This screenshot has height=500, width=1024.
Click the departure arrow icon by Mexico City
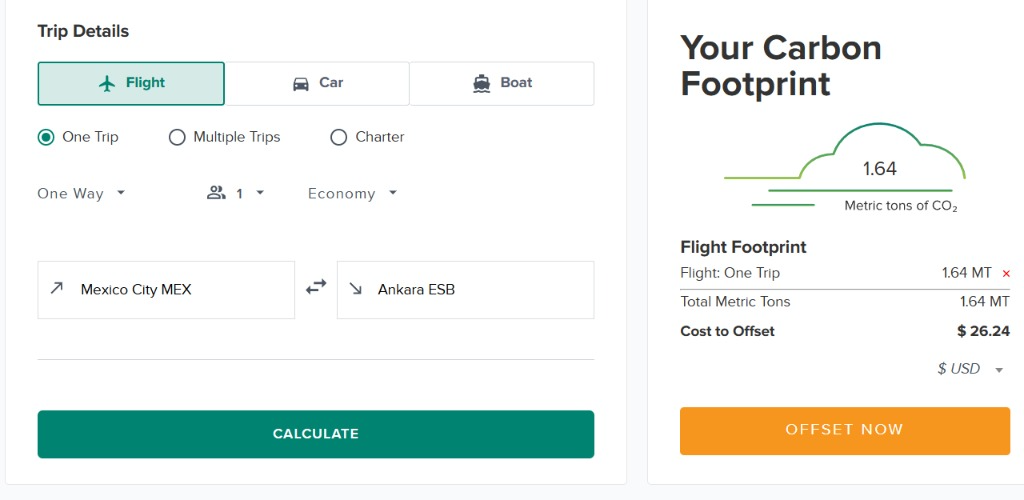coord(56,288)
